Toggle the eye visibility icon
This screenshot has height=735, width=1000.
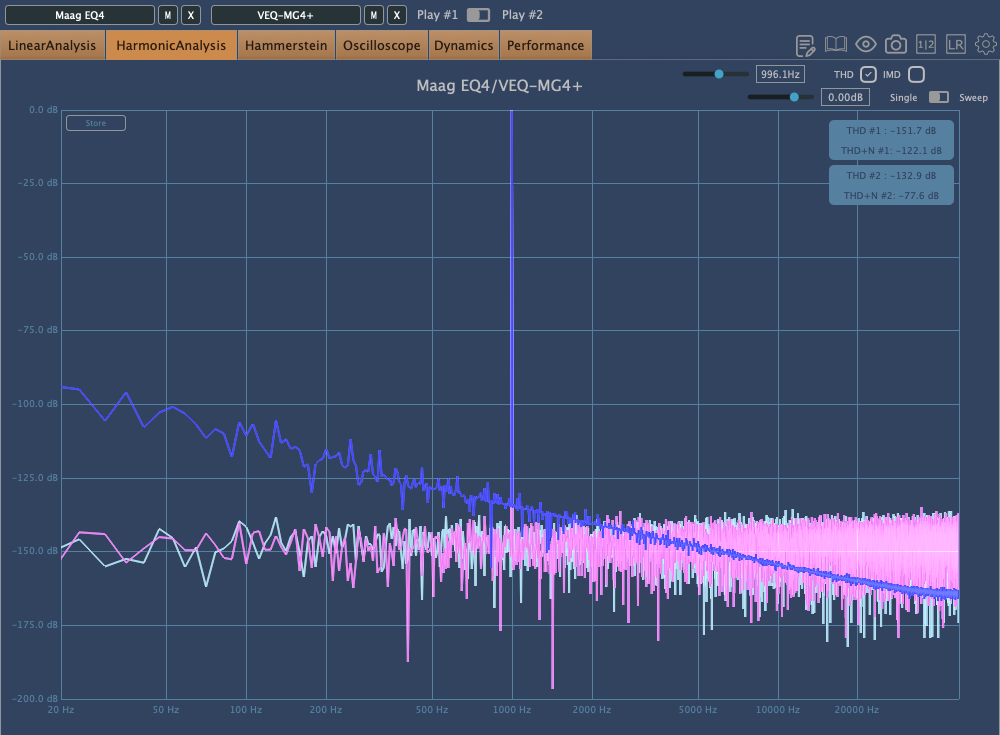pyautogui.click(x=865, y=44)
